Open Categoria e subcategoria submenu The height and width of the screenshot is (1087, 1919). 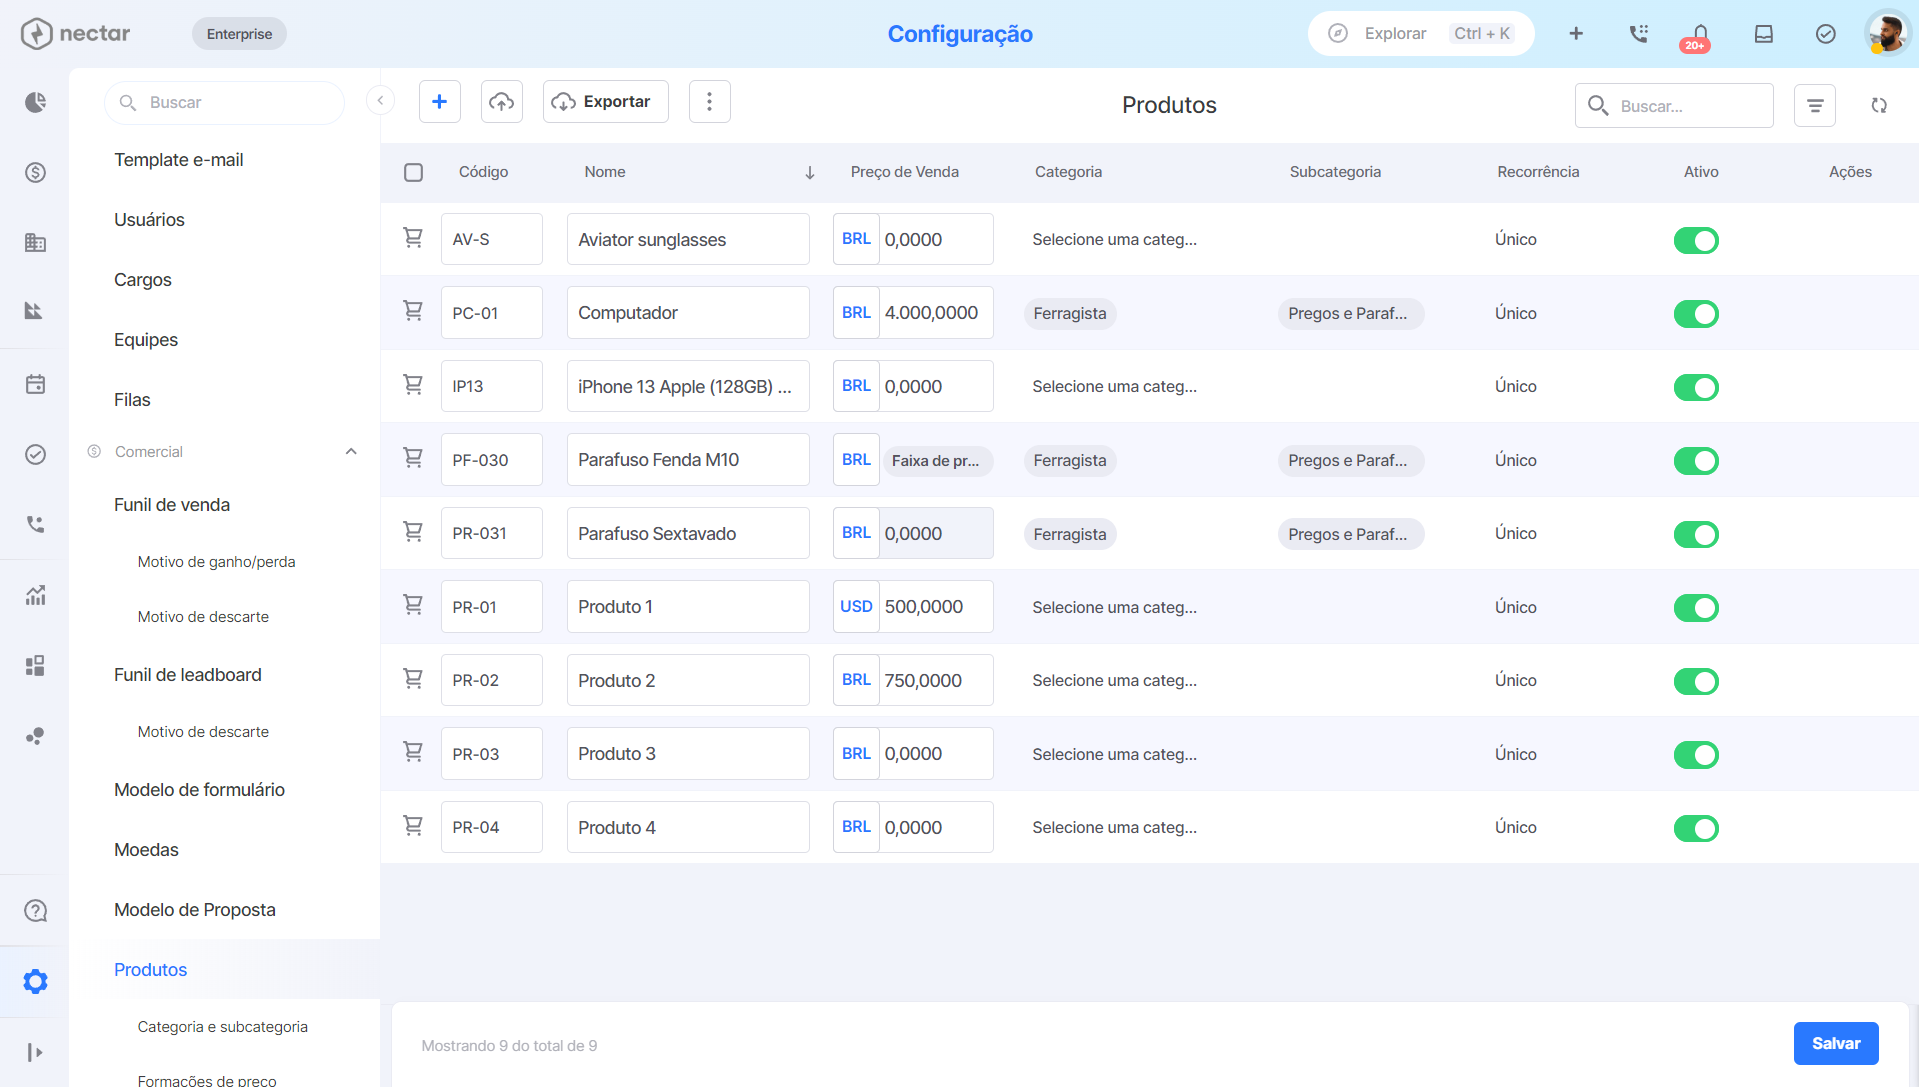point(222,1027)
